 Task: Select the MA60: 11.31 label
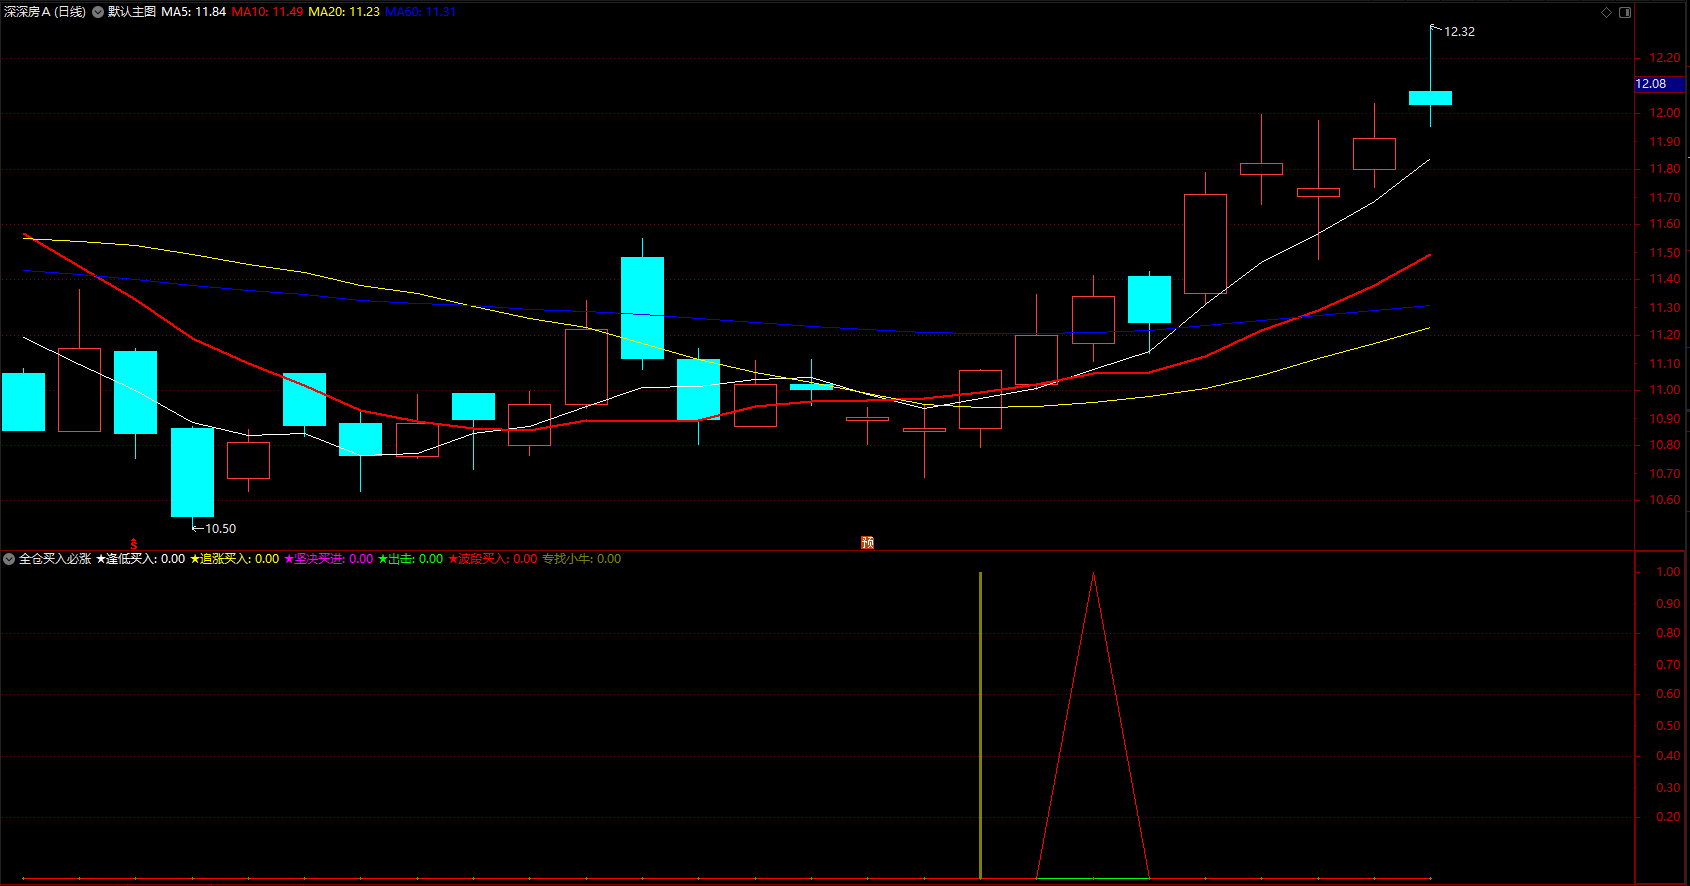pos(420,12)
